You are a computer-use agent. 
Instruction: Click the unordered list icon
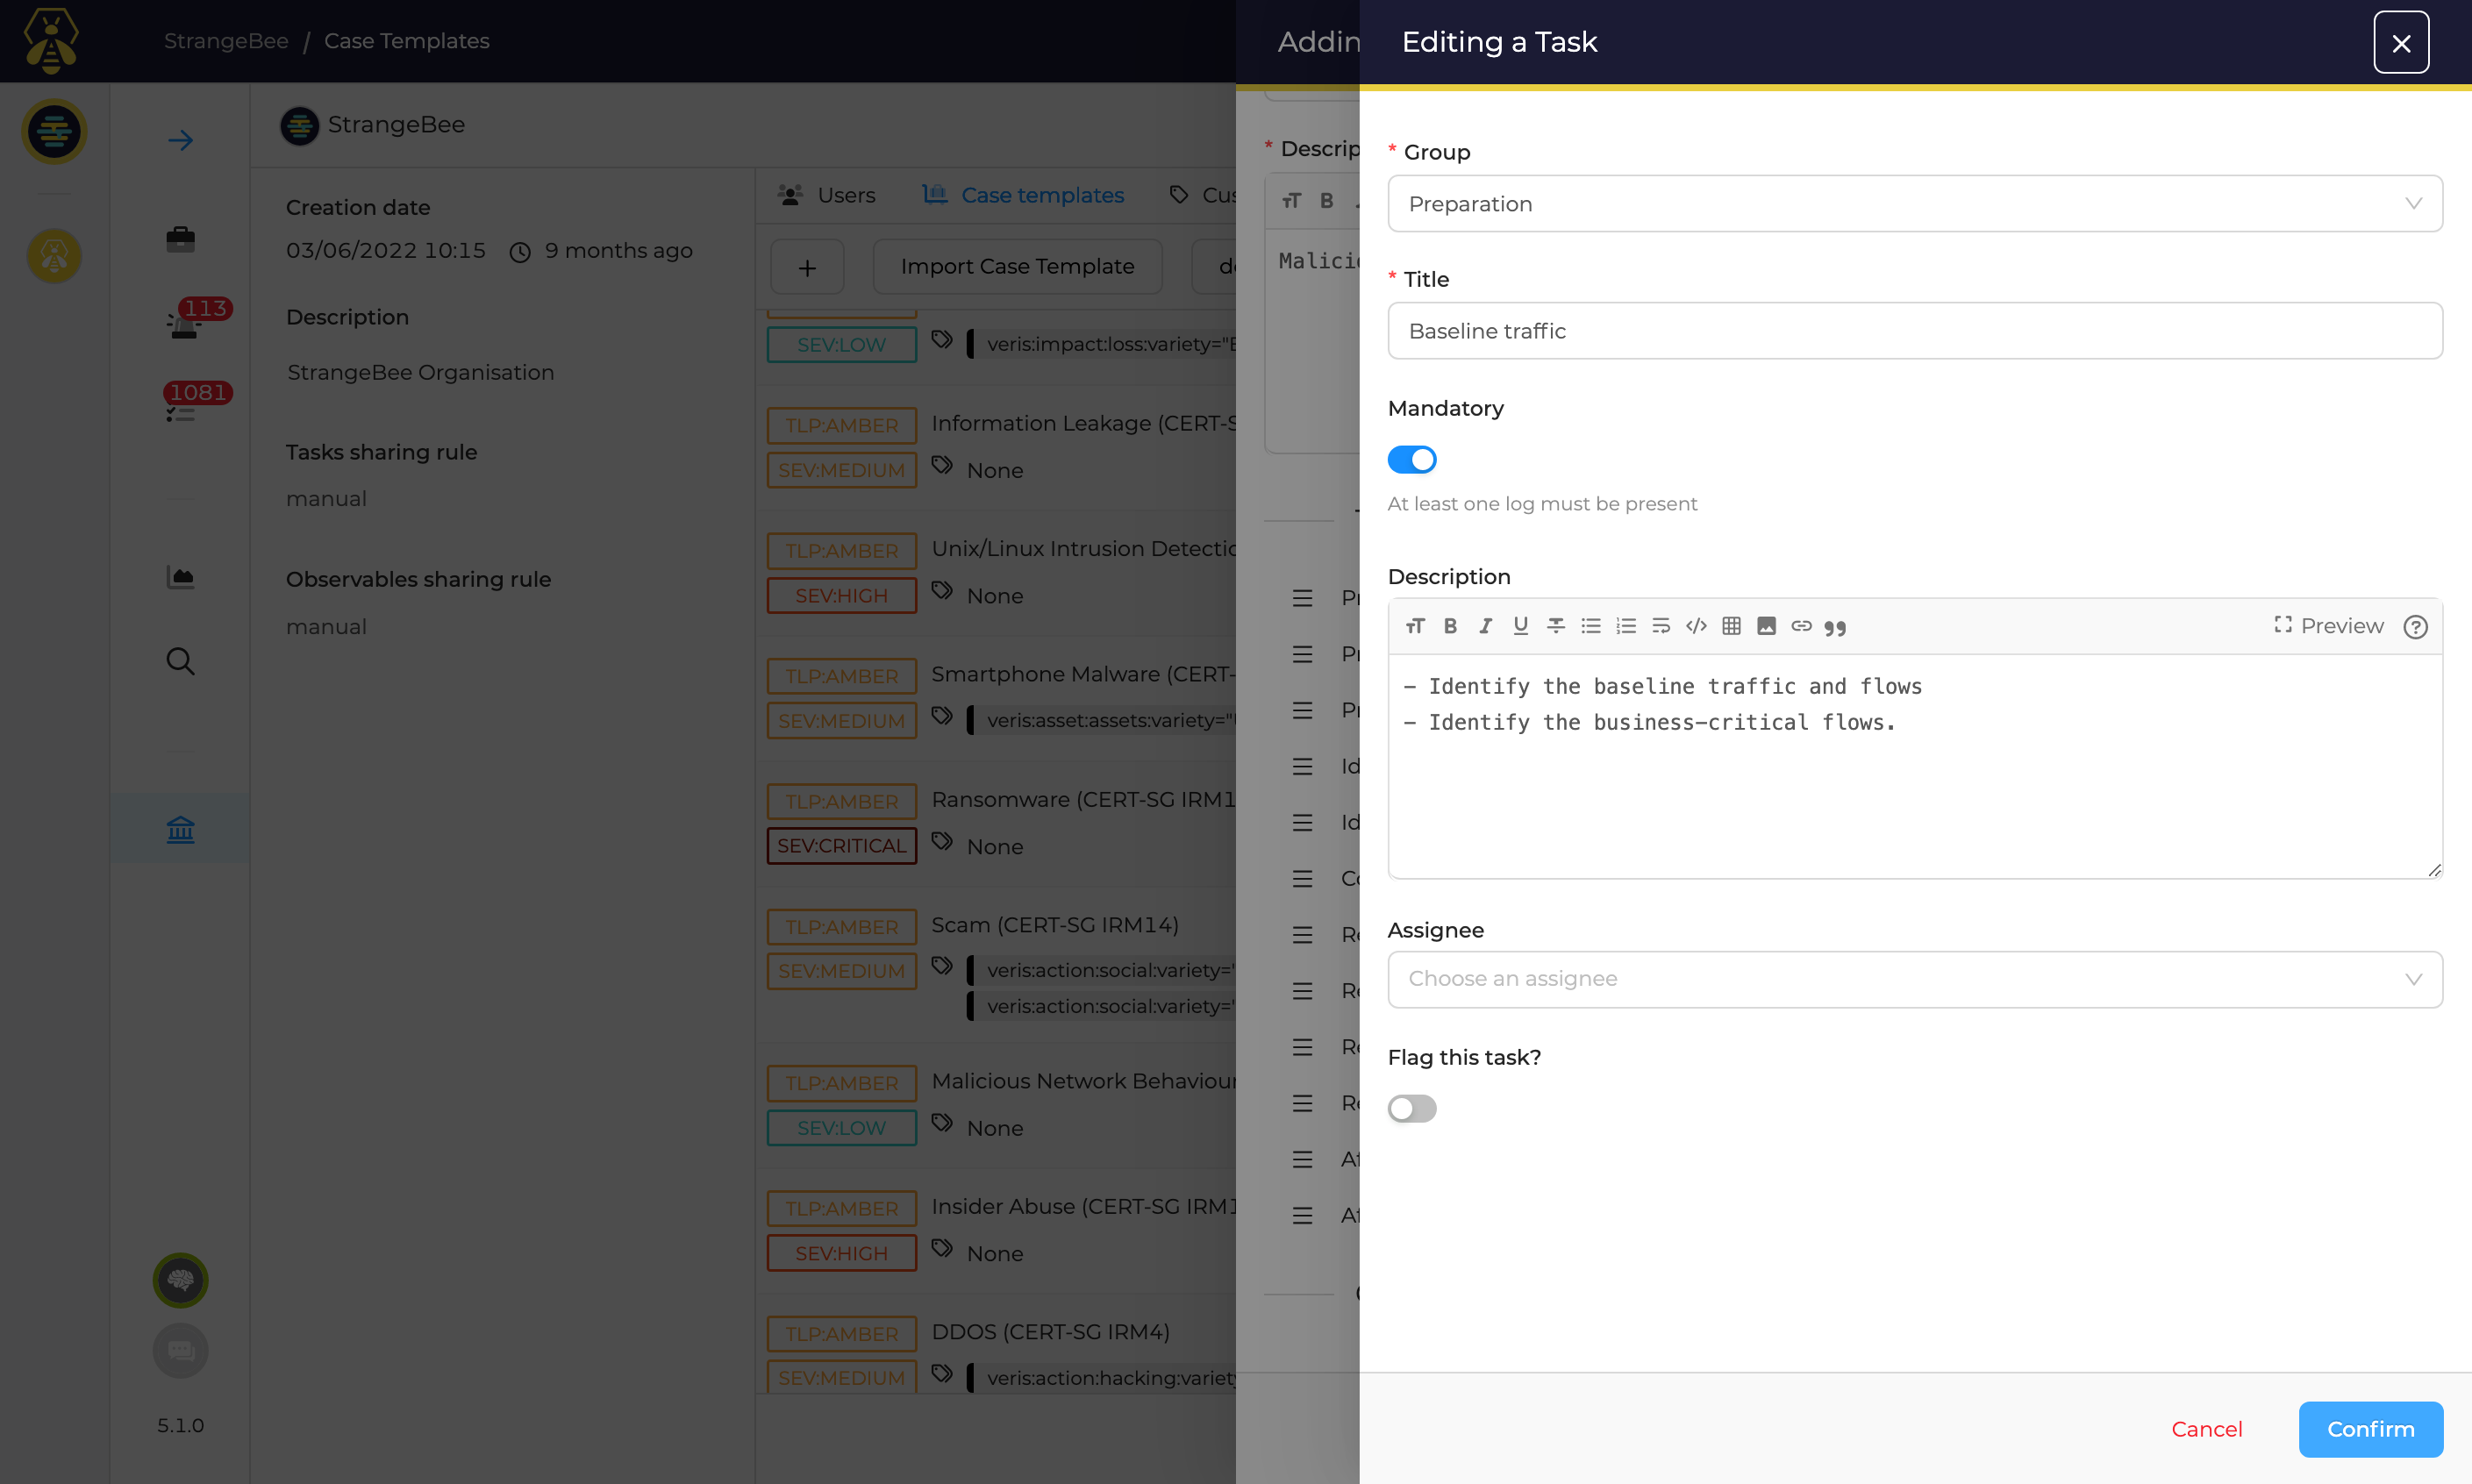point(1590,626)
